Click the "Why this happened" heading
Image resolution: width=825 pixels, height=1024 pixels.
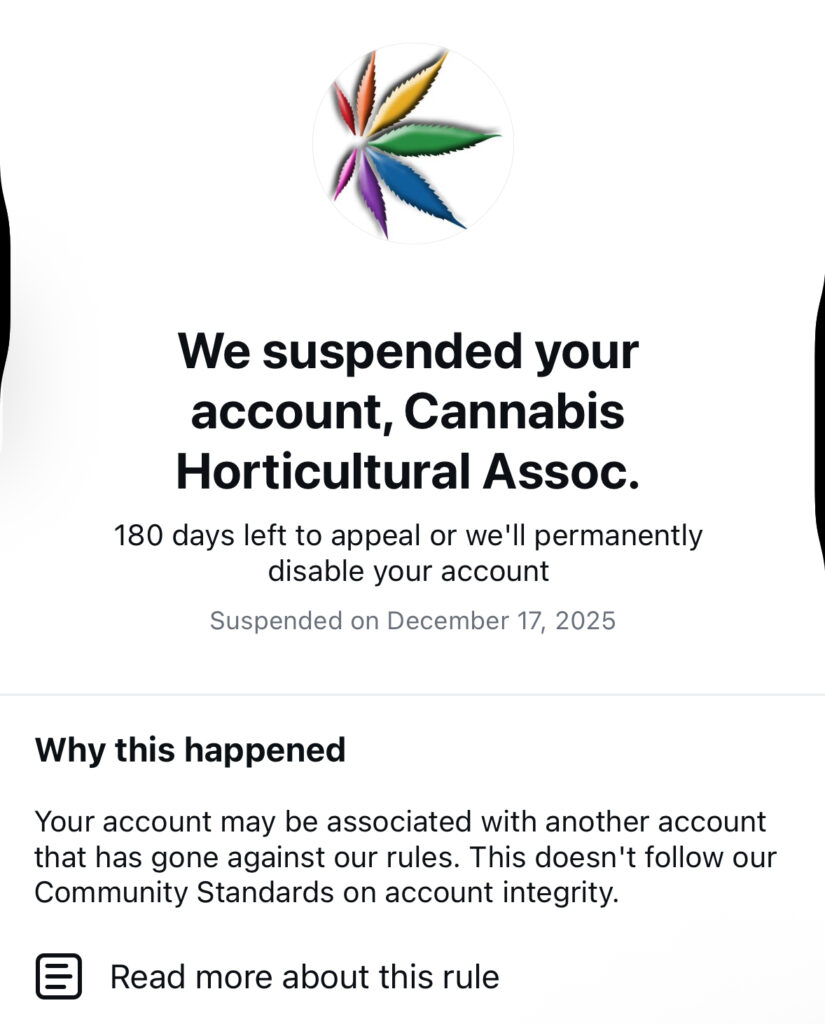[x=190, y=749]
